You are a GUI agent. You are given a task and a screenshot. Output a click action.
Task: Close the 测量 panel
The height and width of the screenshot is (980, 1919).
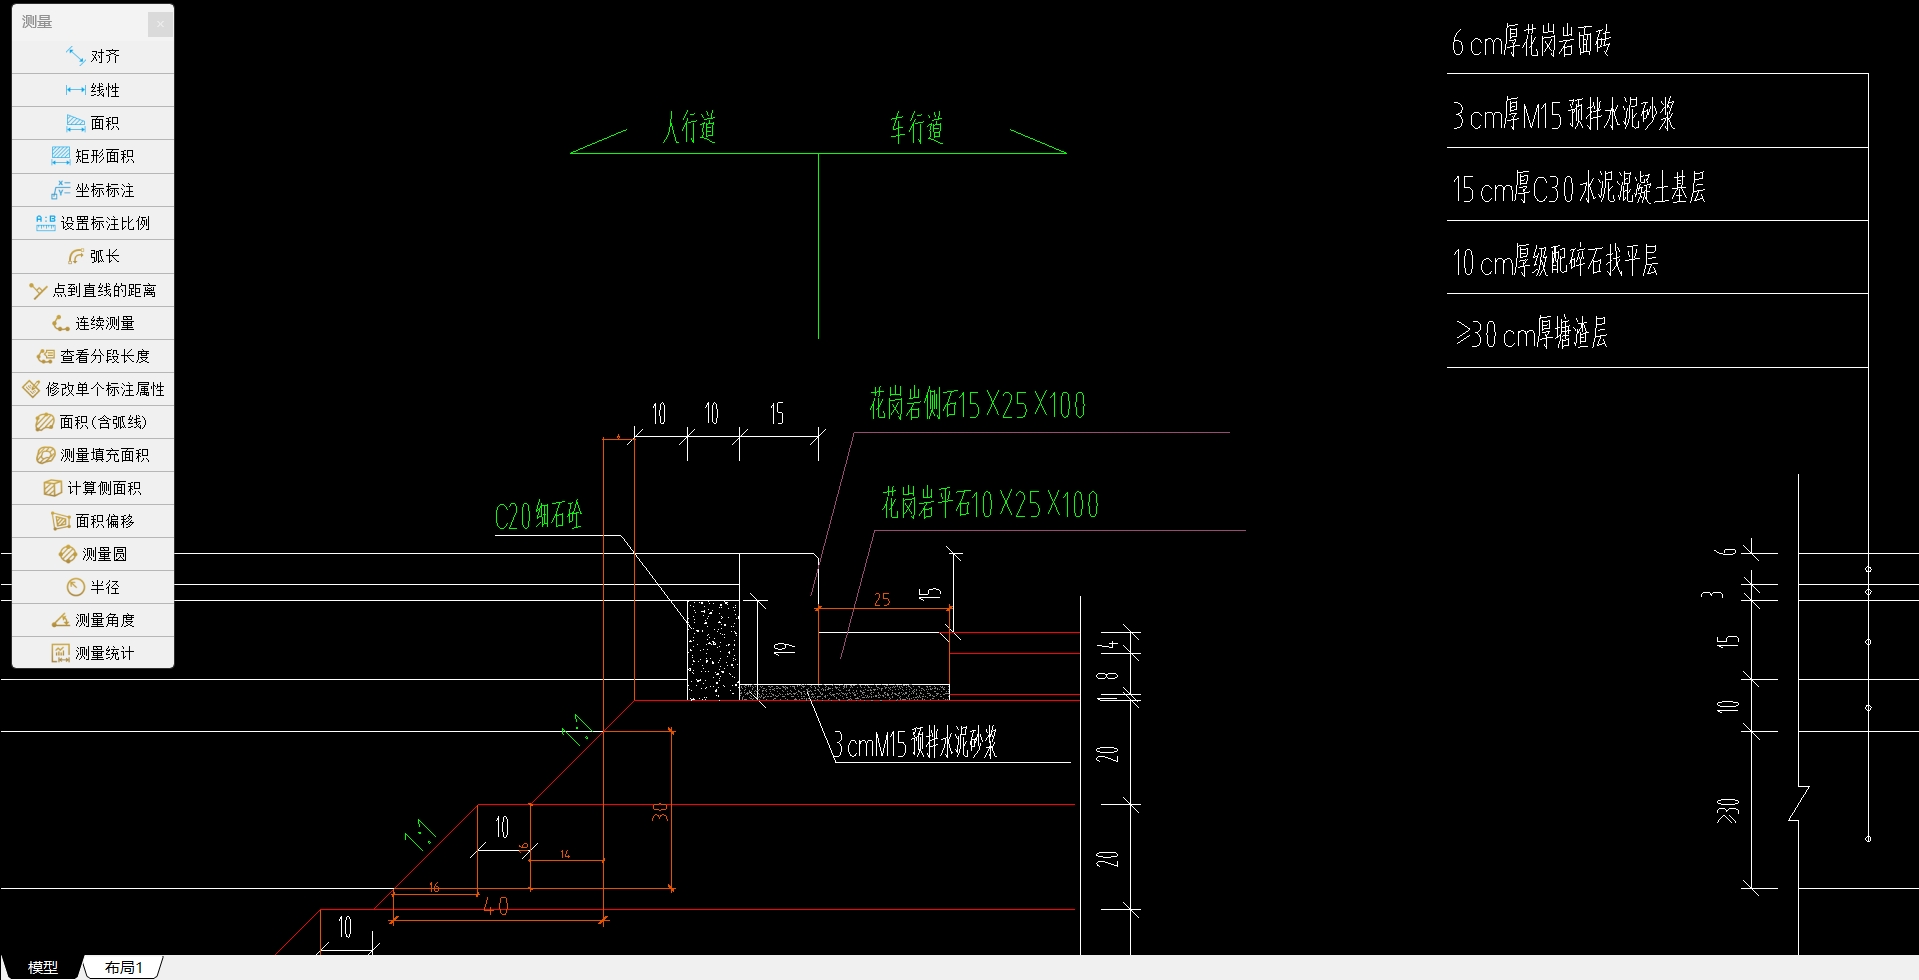[x=160, y=24]
